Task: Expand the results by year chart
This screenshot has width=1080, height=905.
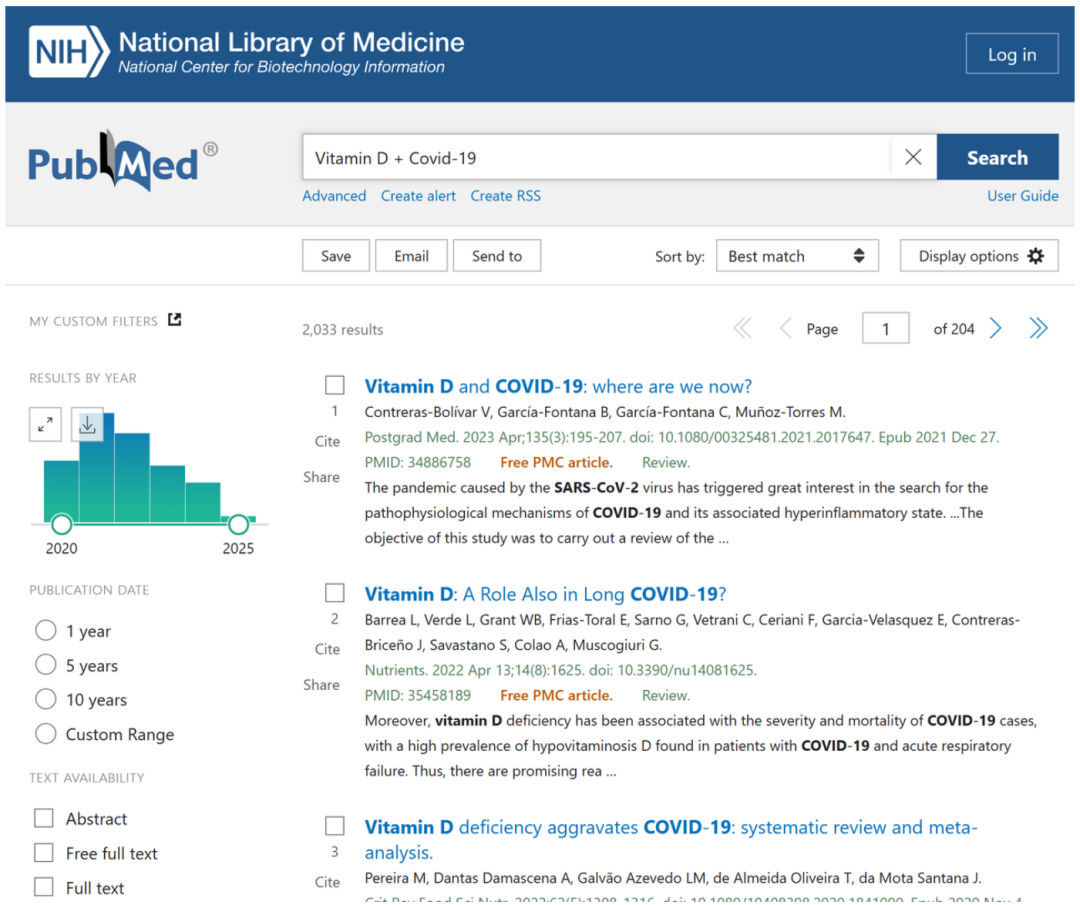Action: pos(45,424)
